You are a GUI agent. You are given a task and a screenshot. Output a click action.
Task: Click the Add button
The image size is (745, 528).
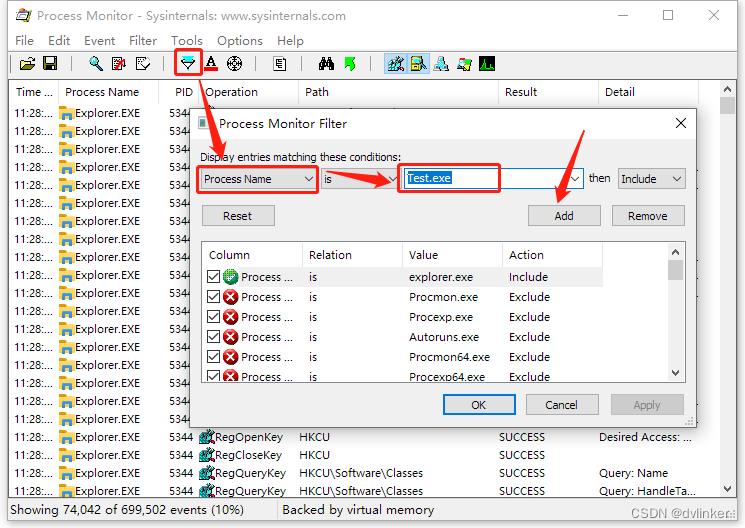point(564,216)
